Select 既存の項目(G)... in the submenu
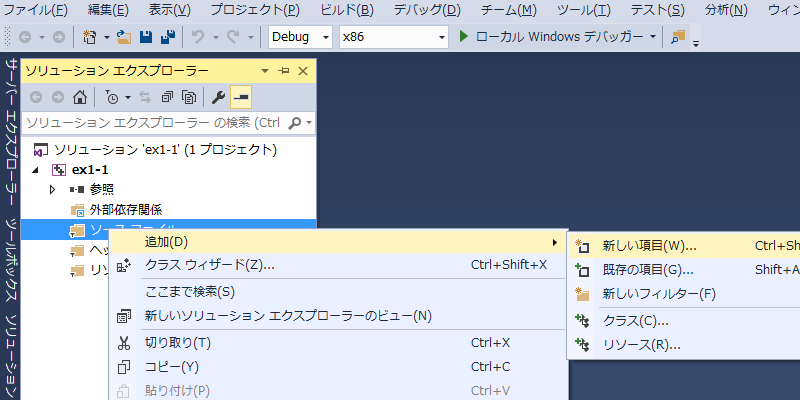Image resolution: width=800 pixels, height=400 pixels. tap(684, 269)
